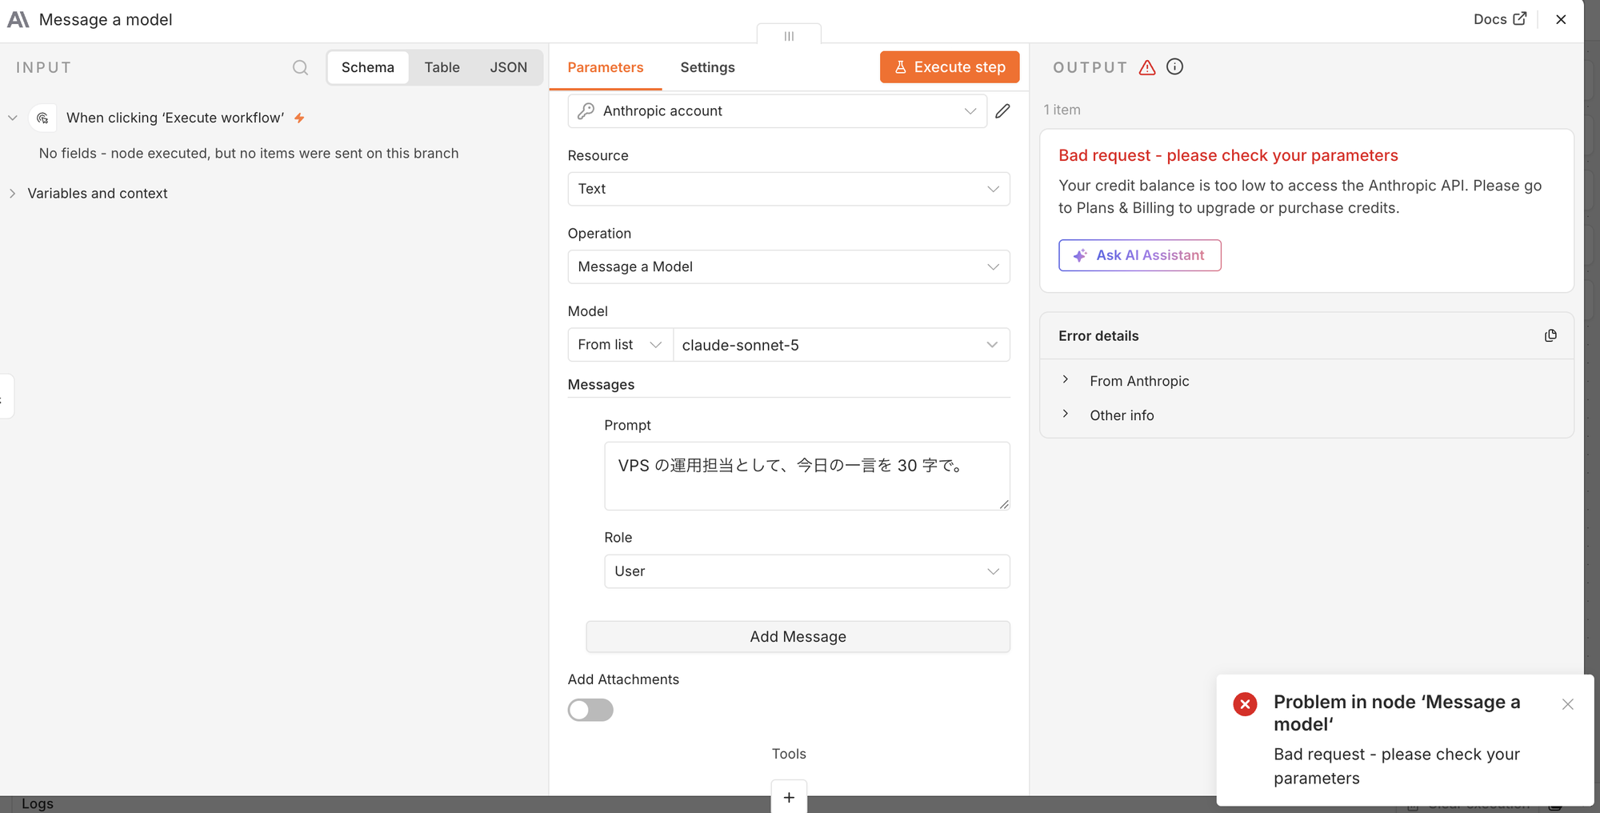Open the model mode 'From list' dropdown
The height and width of the screenshot is (813, 1600).
pyautogui.click(x=620, y=345)
